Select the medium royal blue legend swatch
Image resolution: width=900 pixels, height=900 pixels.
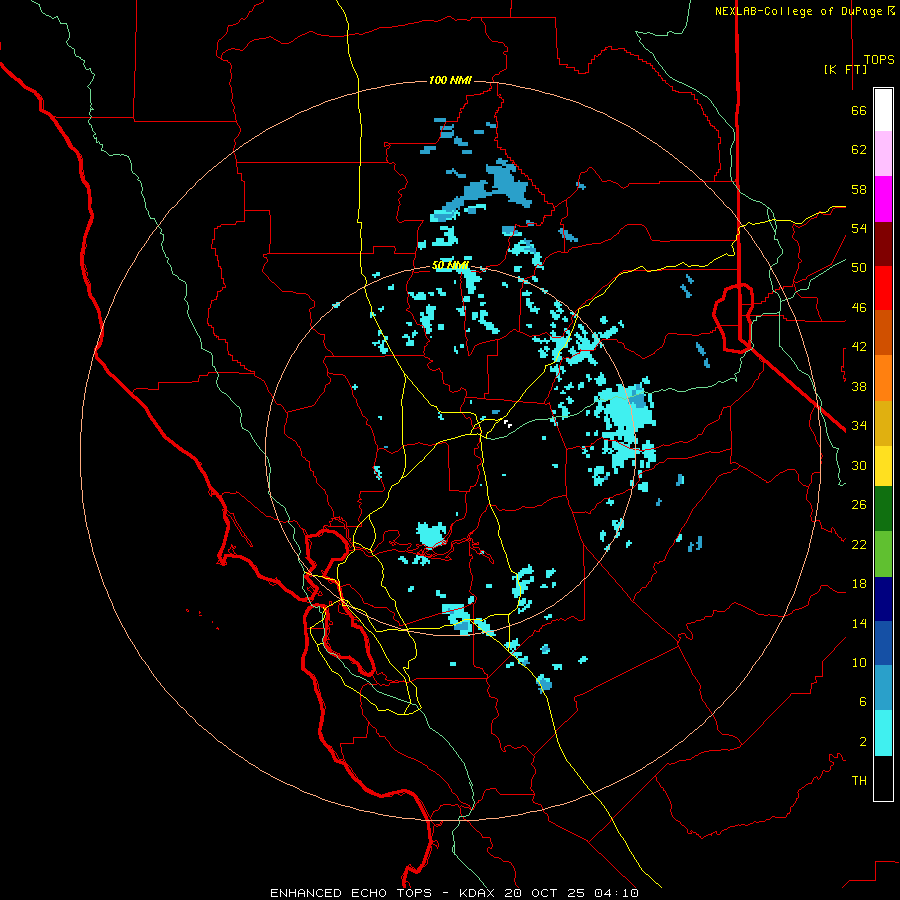883,643
